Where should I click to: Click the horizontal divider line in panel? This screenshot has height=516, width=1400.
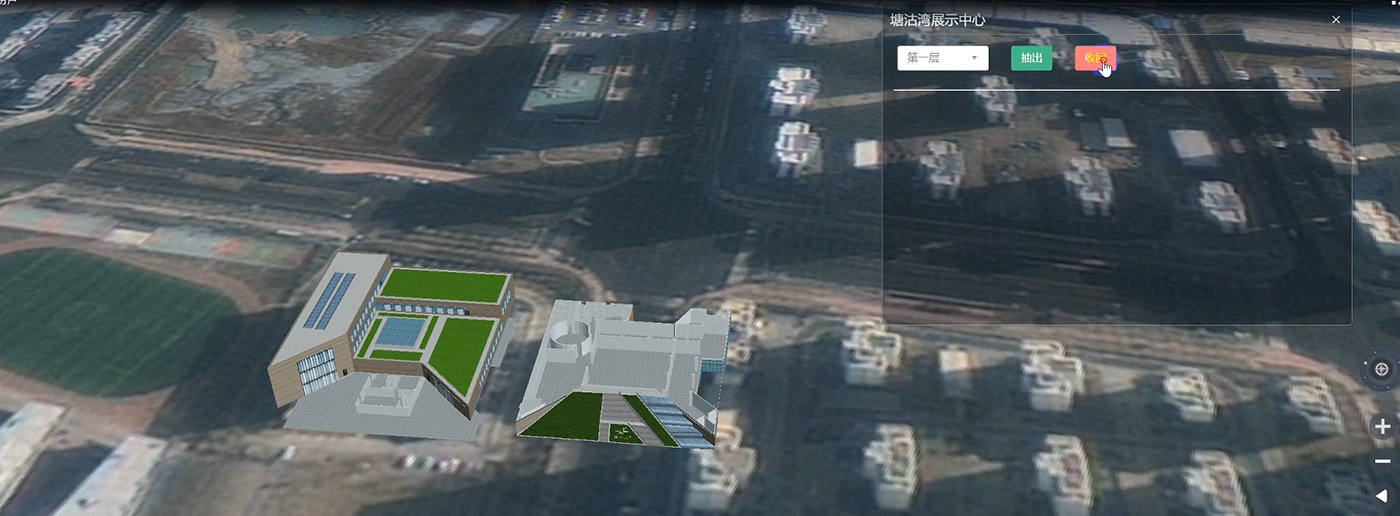(1115, 90)
